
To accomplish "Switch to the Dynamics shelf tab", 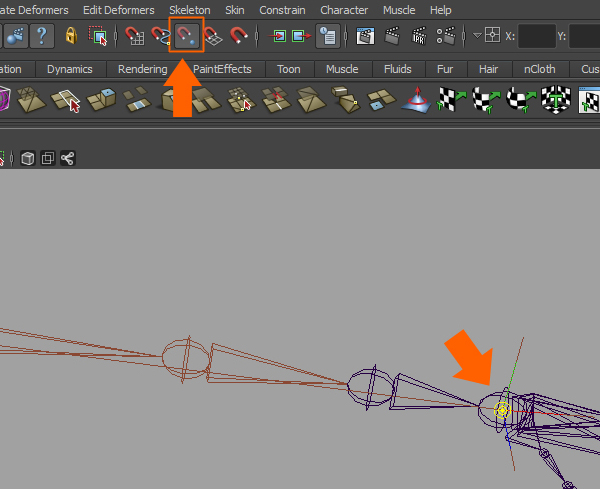I will coord(70,69).
